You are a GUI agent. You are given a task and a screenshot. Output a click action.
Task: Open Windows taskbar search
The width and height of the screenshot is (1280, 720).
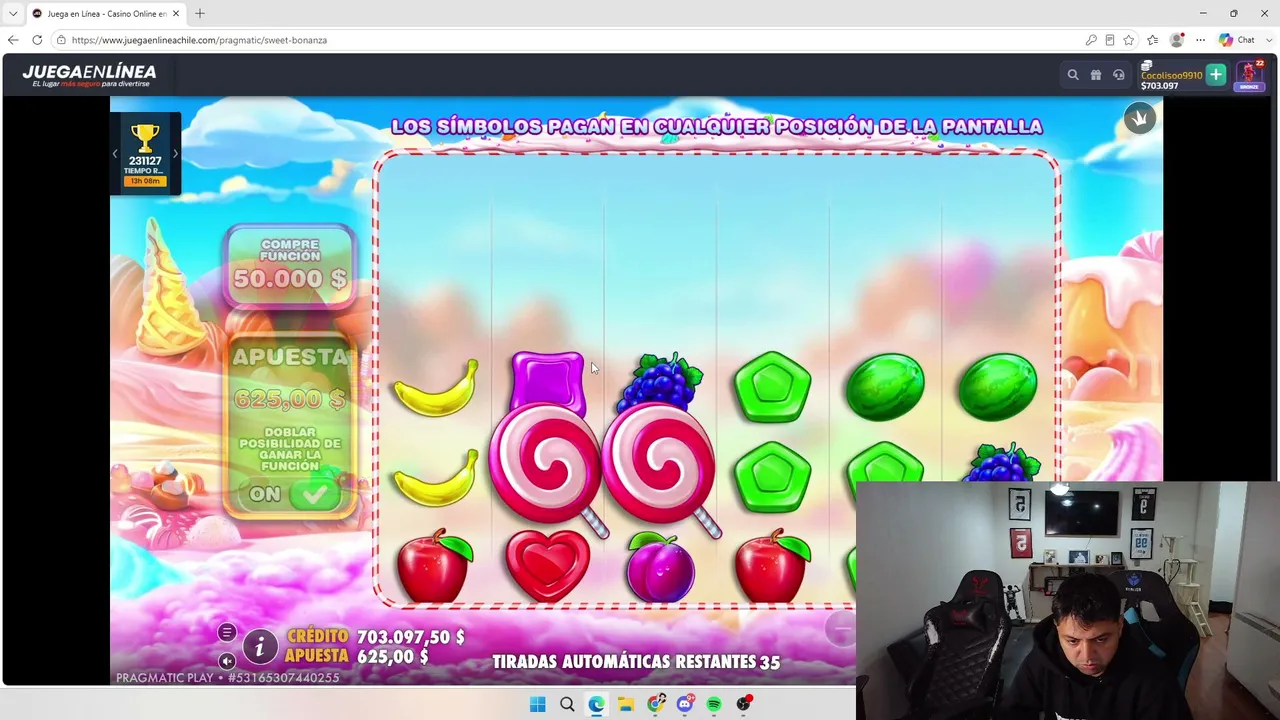pos(567,704)
